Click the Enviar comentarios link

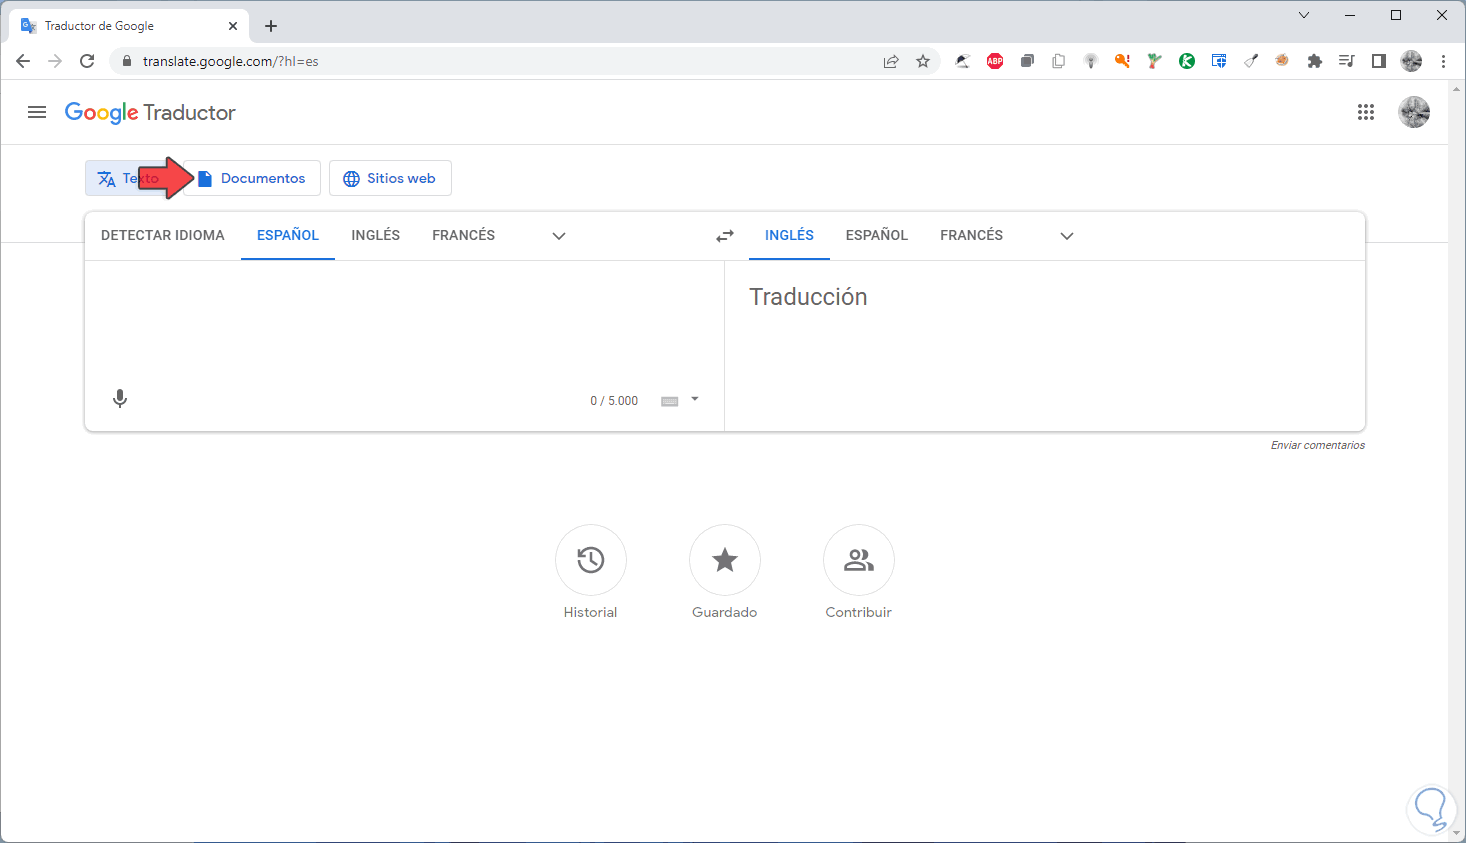(1318, 445)
